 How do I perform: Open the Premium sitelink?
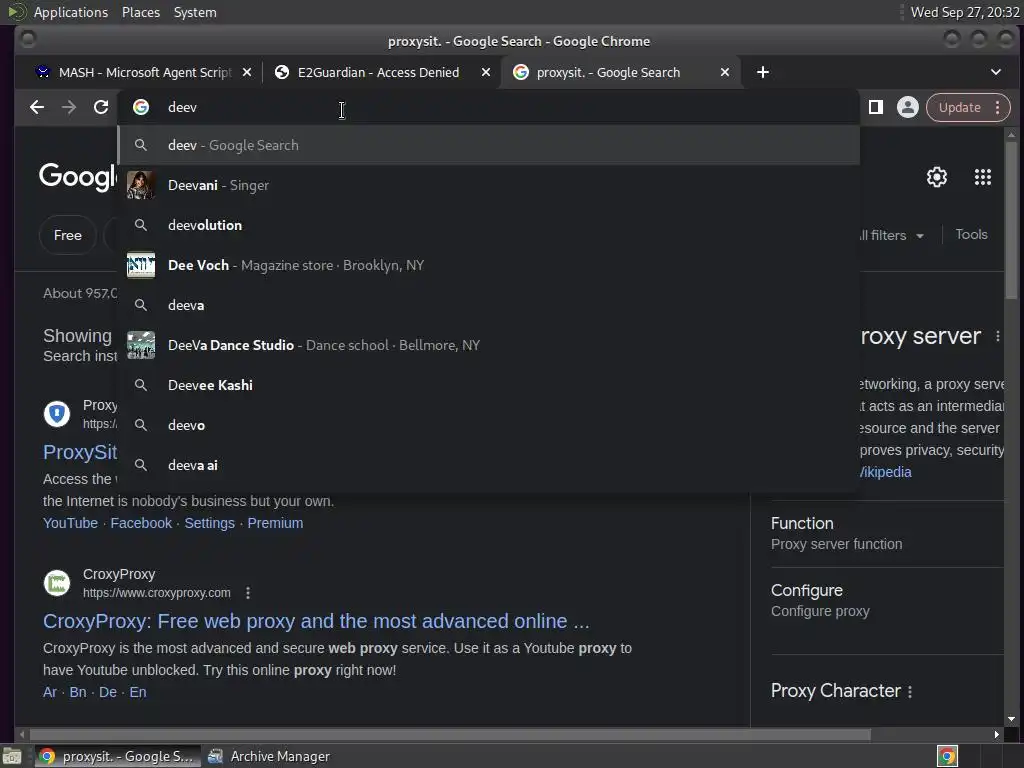275,523
